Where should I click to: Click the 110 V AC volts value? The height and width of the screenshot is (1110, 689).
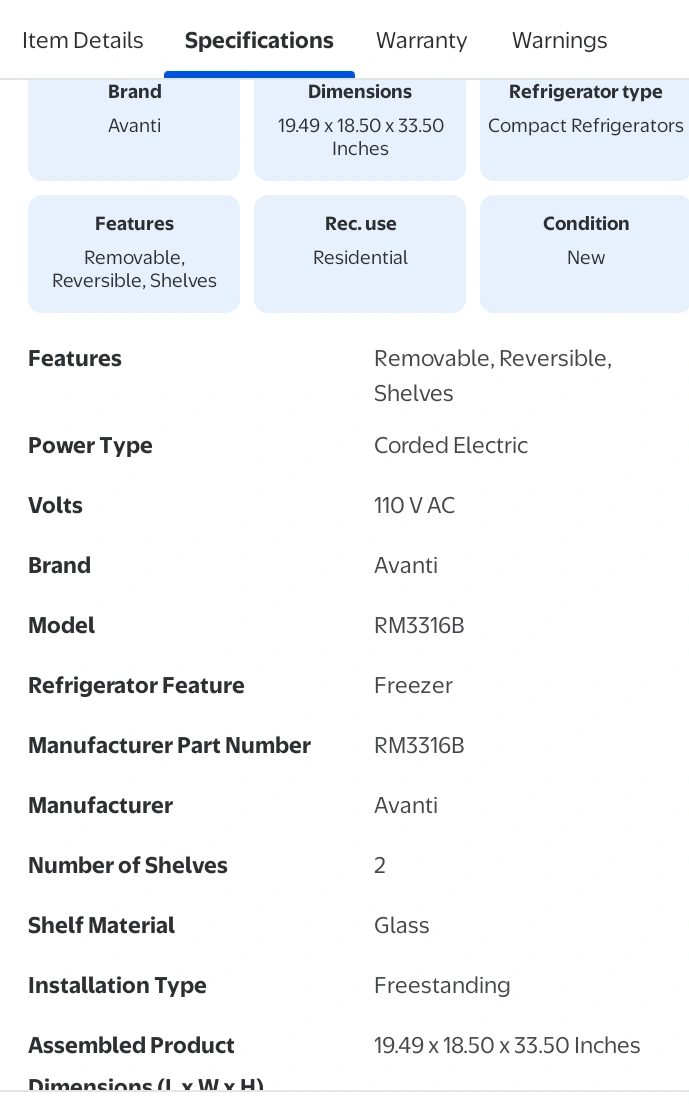[414, 506]
